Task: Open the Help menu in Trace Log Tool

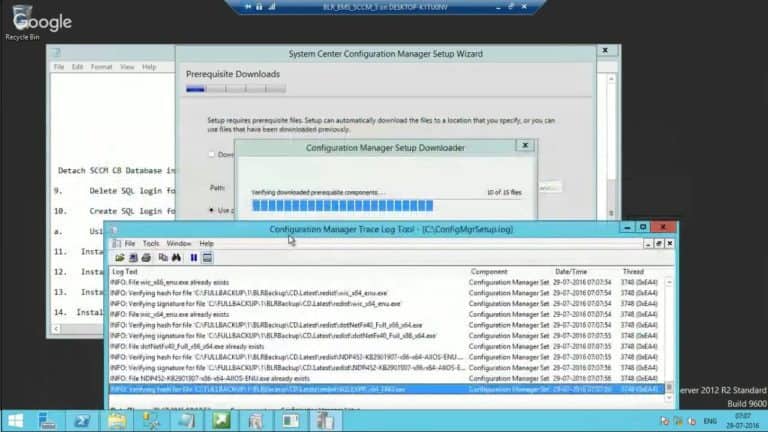Action: (x=206, y=243)
